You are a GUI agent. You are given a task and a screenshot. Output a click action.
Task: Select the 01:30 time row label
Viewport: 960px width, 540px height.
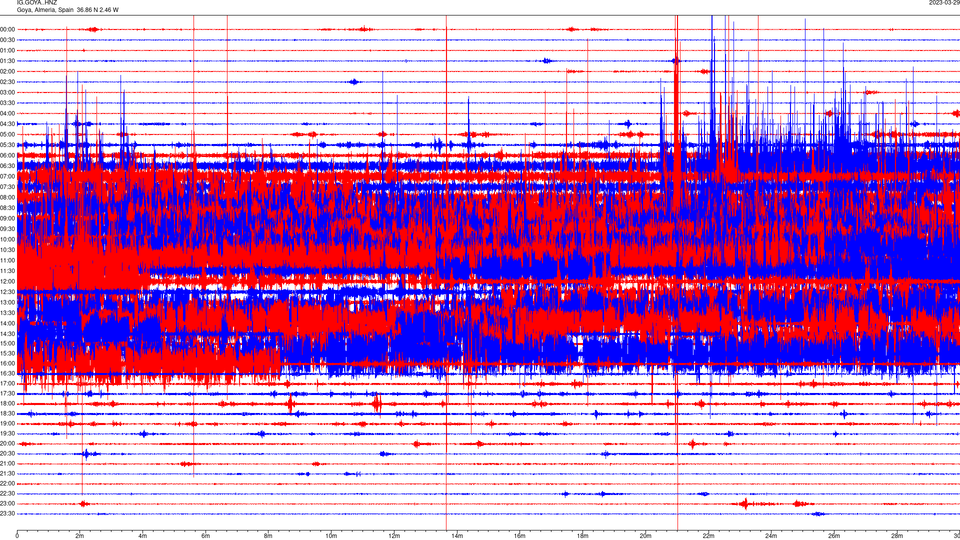7,61
